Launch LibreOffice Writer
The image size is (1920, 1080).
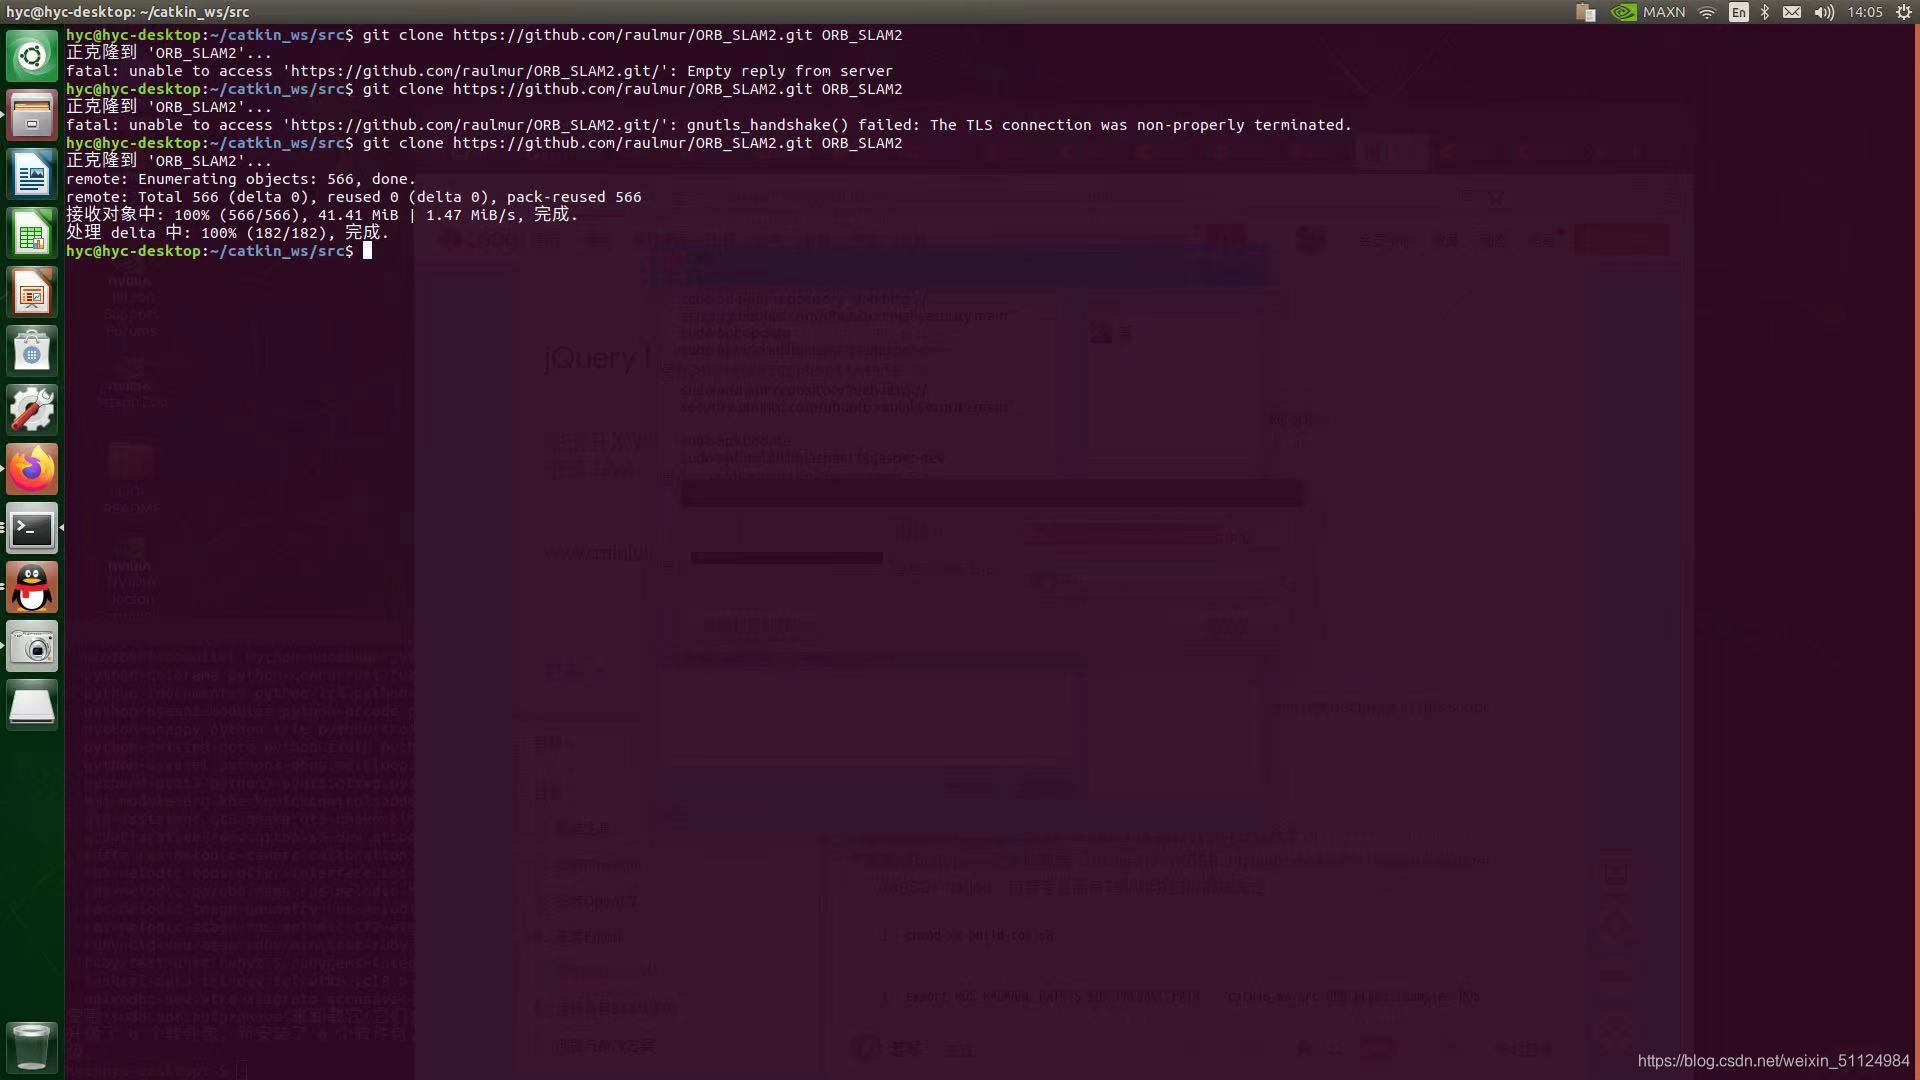coord(32,174)
